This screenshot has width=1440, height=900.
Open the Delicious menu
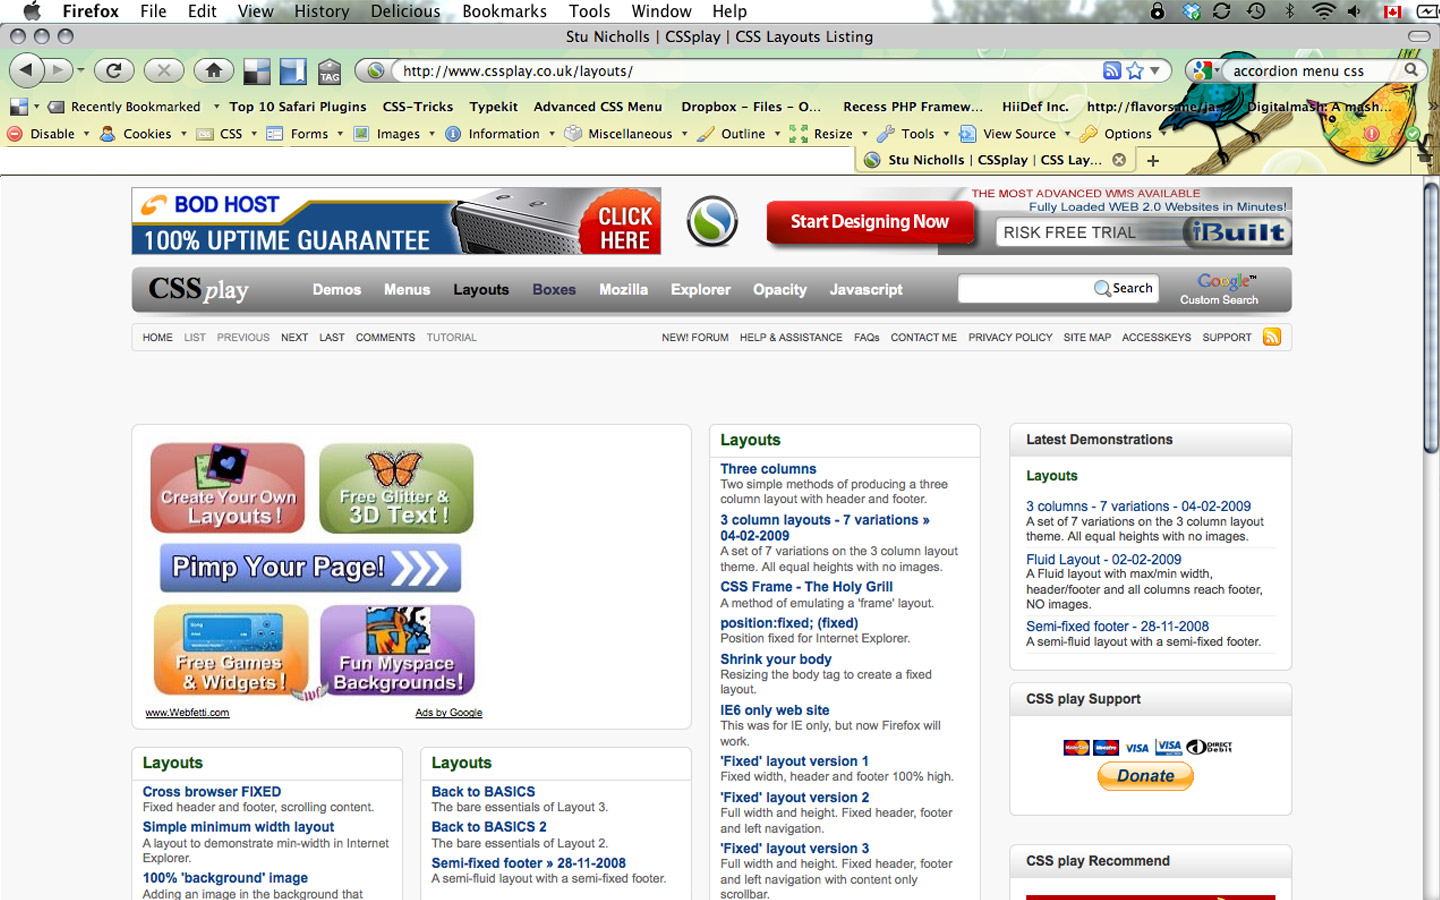[405, 11]
